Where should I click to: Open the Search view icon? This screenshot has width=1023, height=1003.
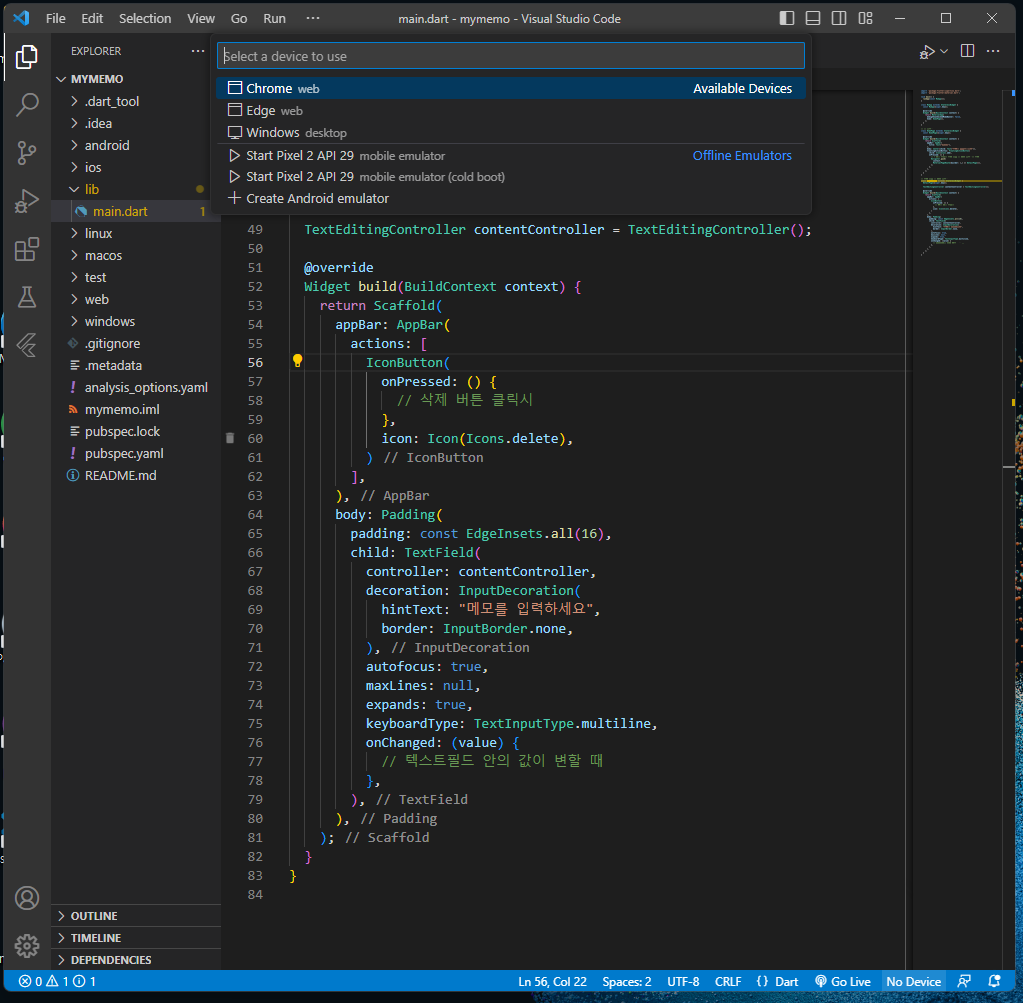click(x=27, y=104)
